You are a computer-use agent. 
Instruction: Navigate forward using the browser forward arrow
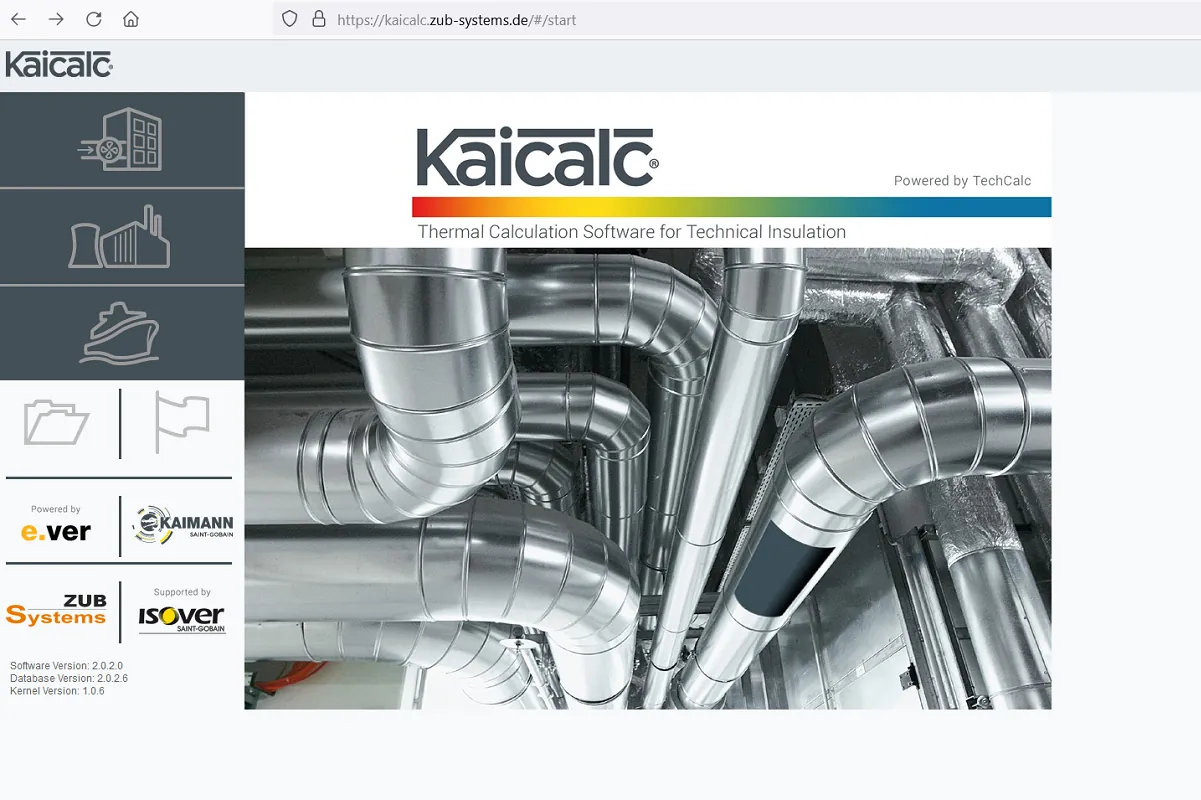pos(55,18)
